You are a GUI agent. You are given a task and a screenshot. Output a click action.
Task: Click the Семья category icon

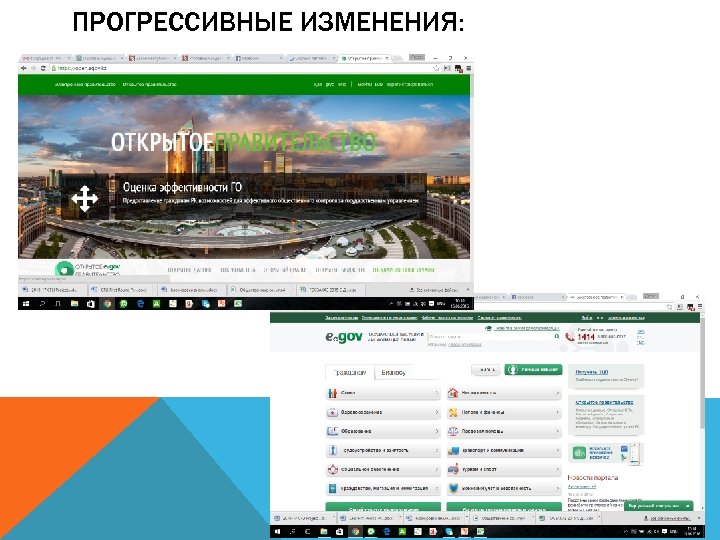tap(332, 393)
